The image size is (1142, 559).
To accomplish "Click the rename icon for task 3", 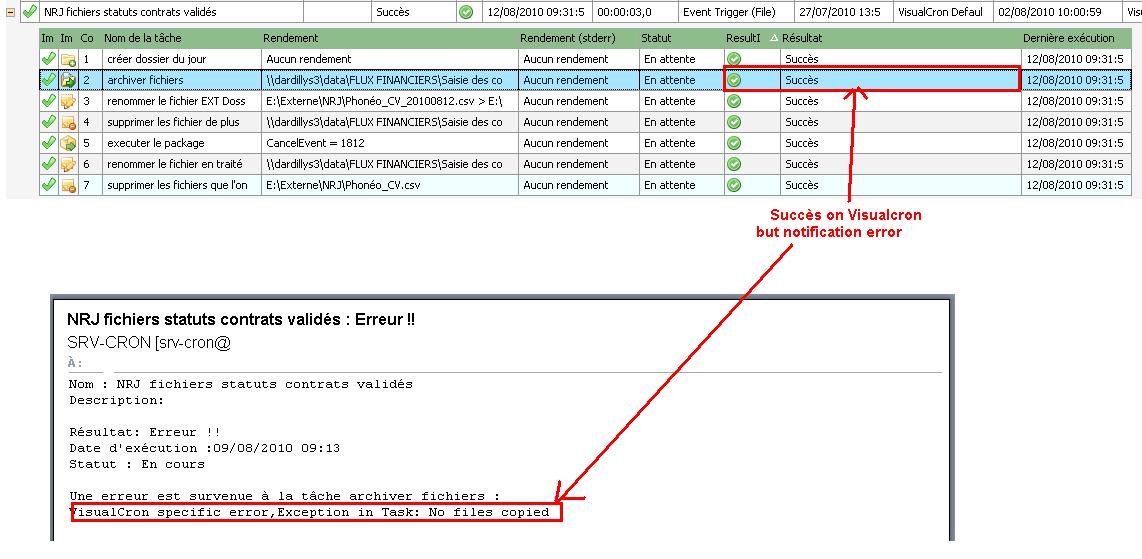I will click(x=68, y=101).
